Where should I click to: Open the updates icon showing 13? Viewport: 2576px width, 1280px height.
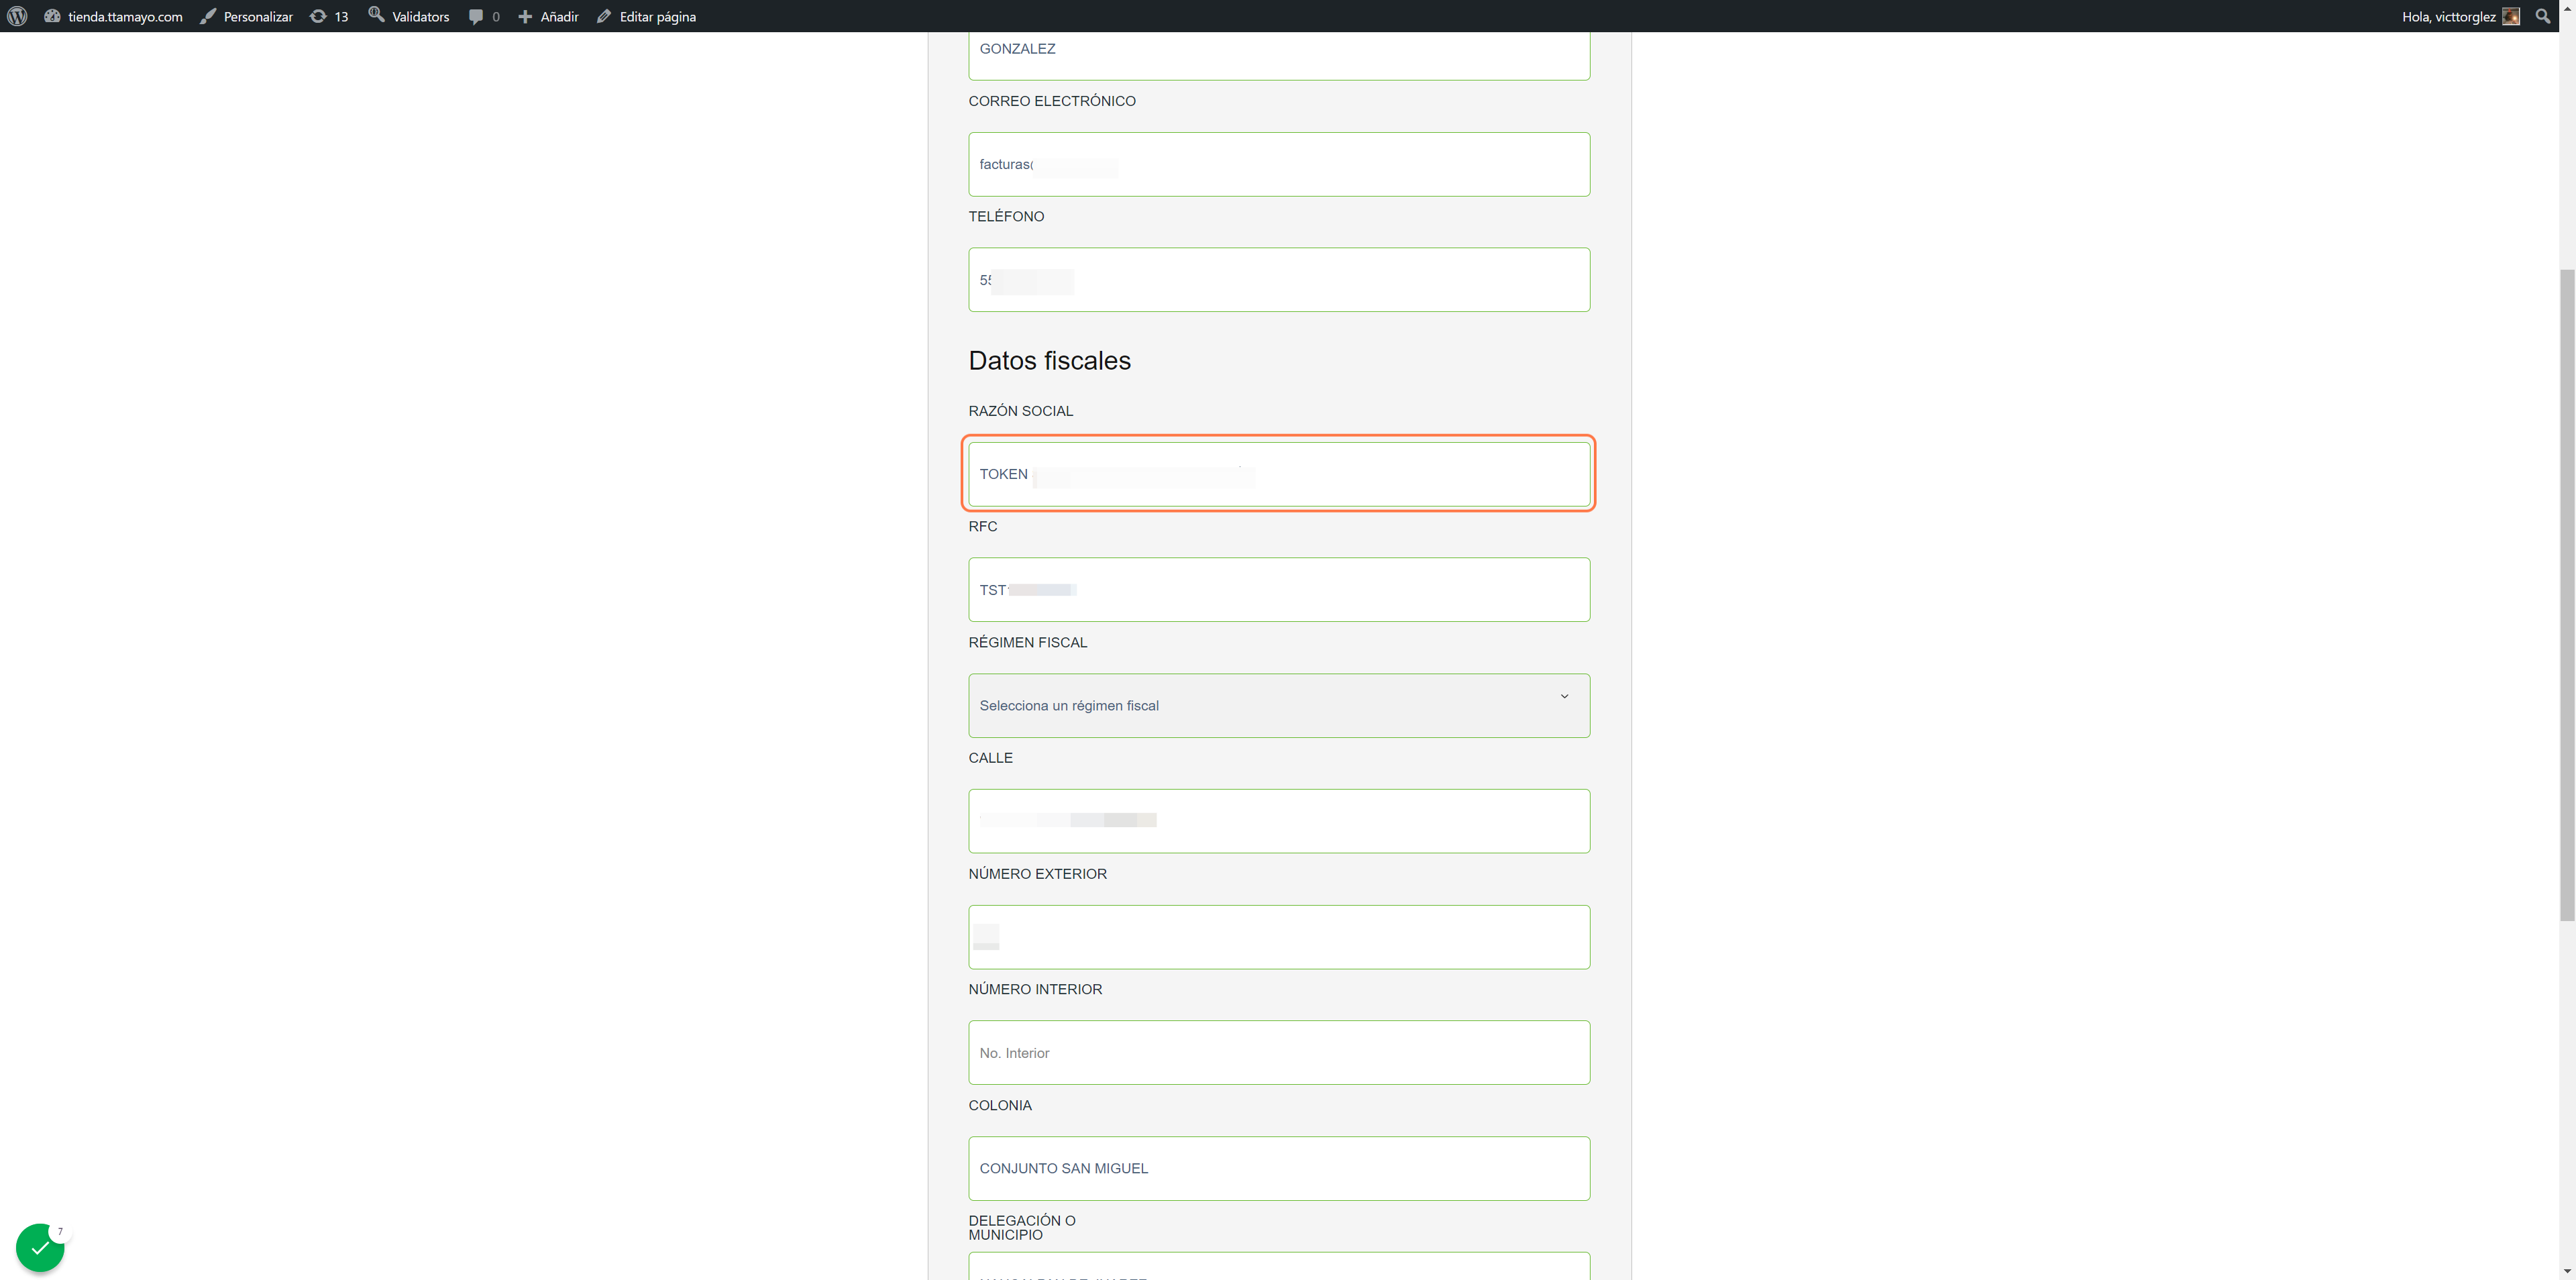point(318,16)
